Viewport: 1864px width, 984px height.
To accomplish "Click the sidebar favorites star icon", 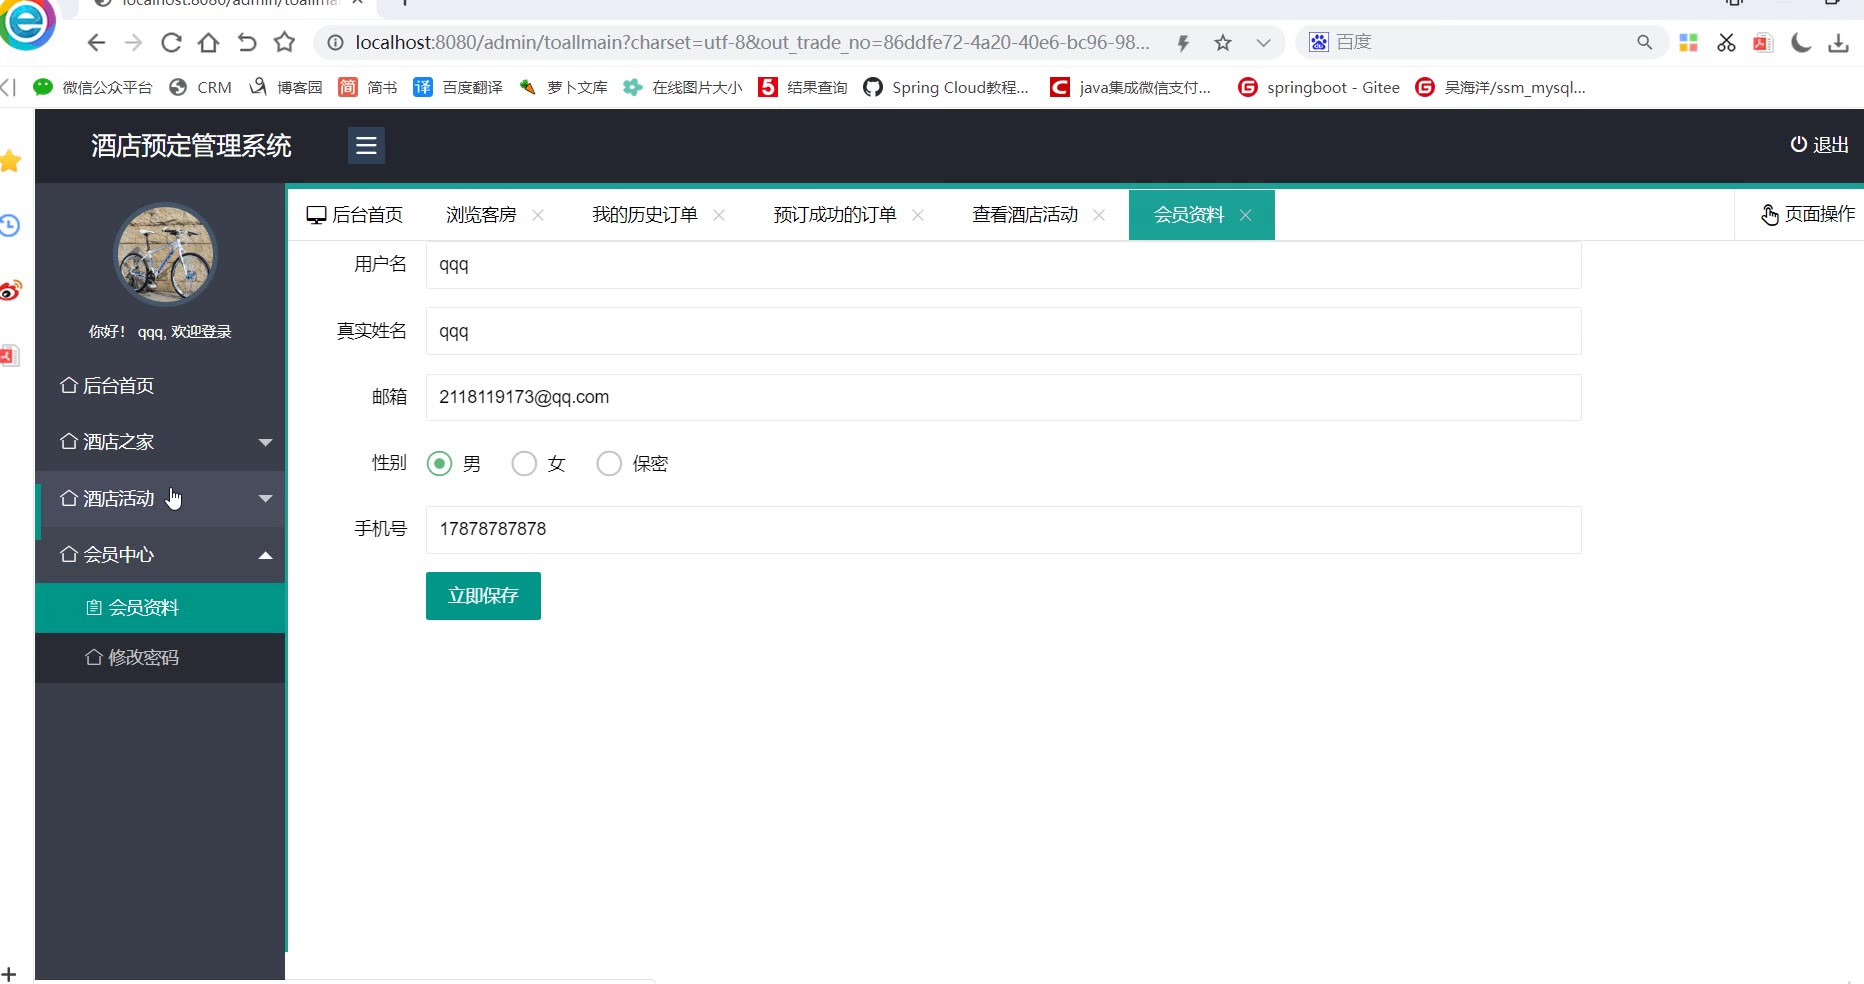I will click(10, 160).
